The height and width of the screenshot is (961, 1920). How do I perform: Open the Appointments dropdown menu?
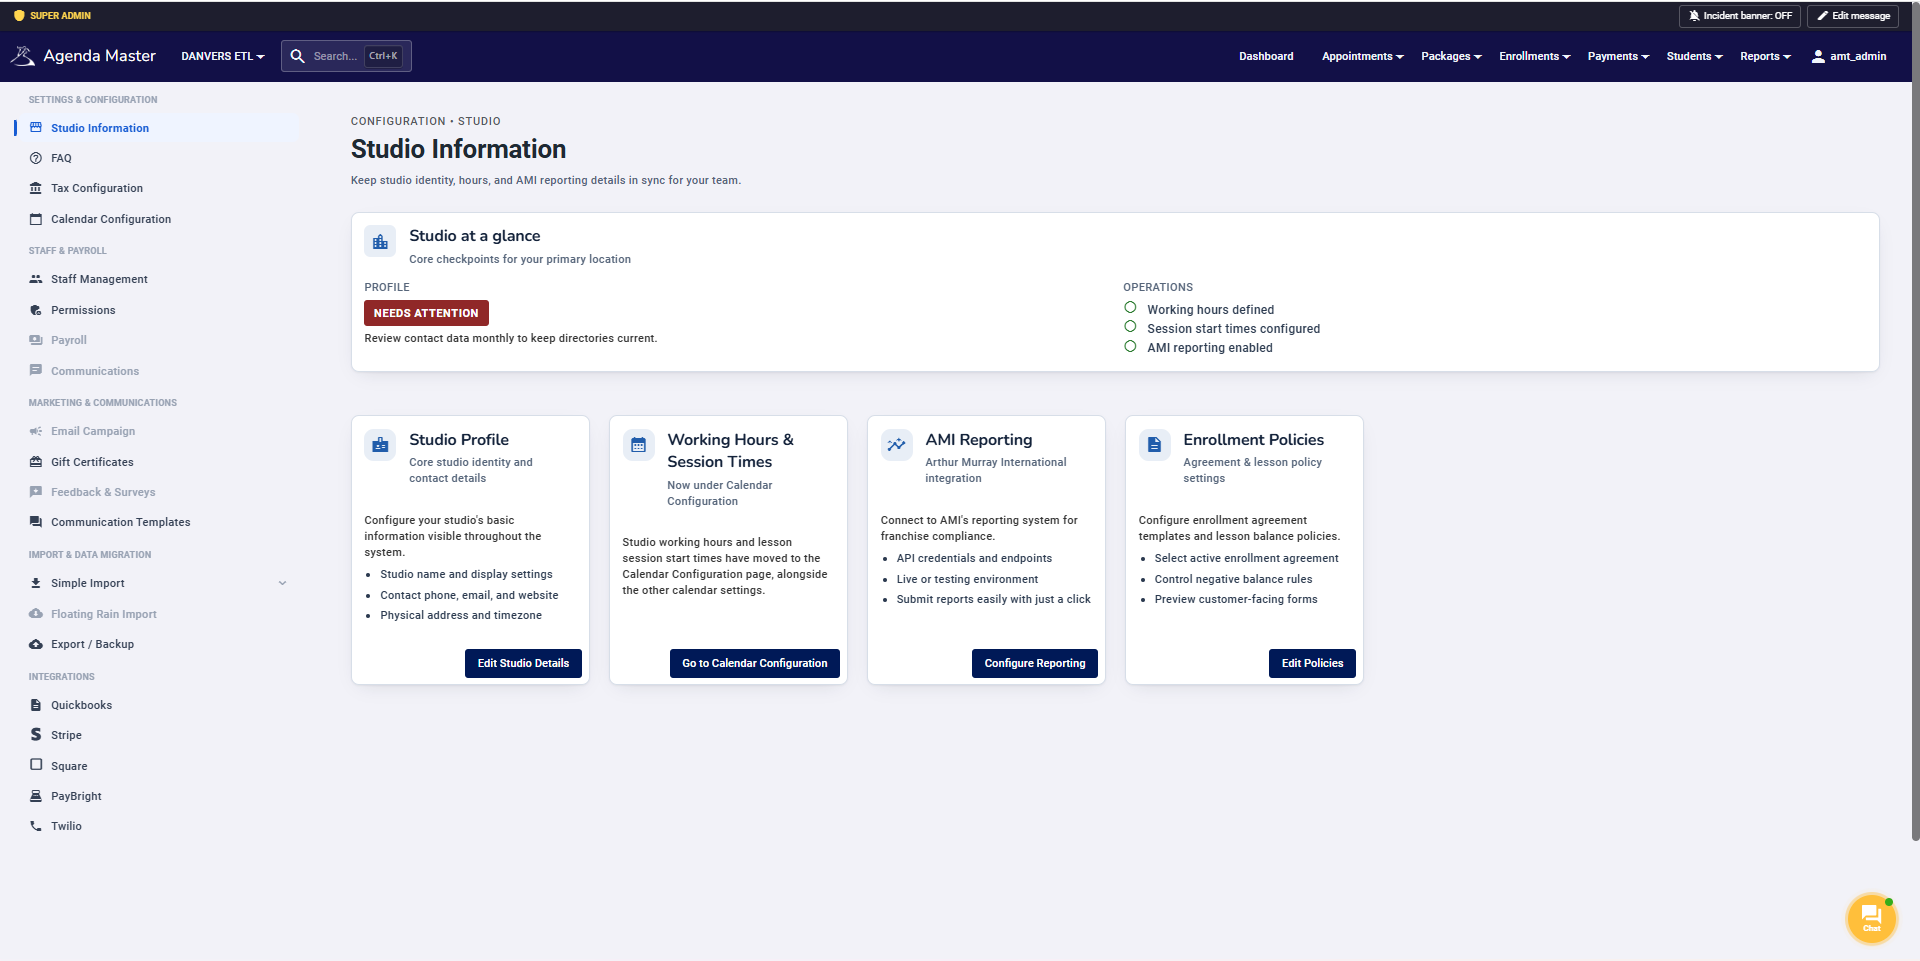(x=1363, y=56)
